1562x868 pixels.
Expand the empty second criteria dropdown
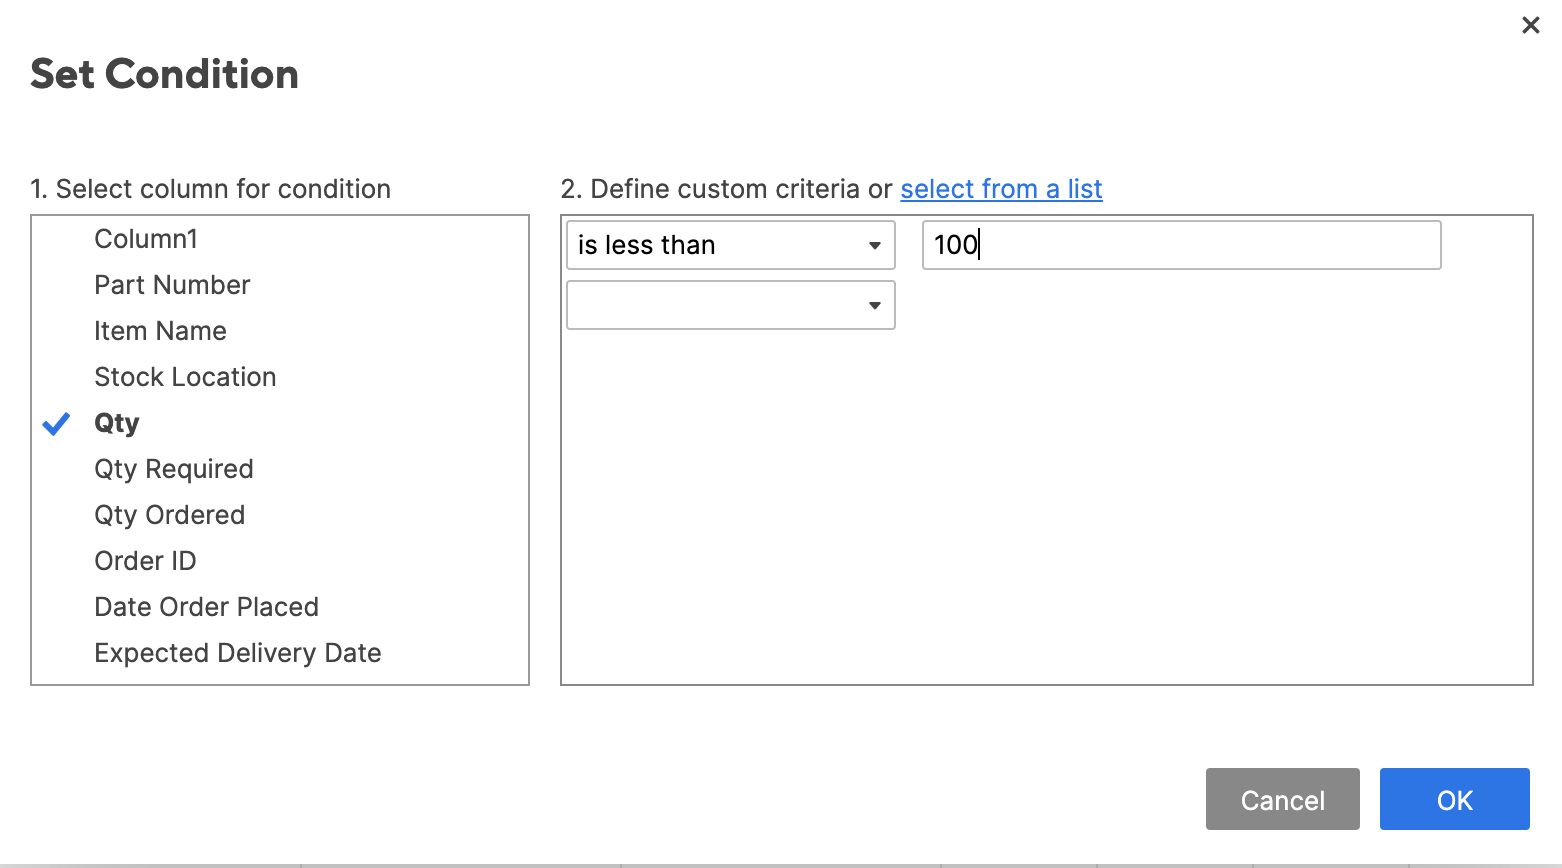[730, 305]
